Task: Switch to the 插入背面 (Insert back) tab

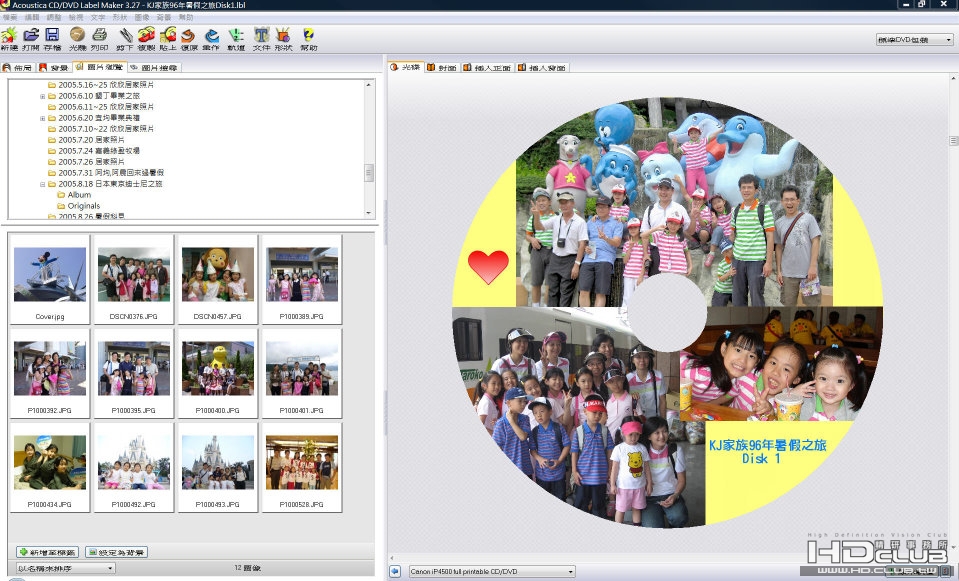Action: point(542,67)
